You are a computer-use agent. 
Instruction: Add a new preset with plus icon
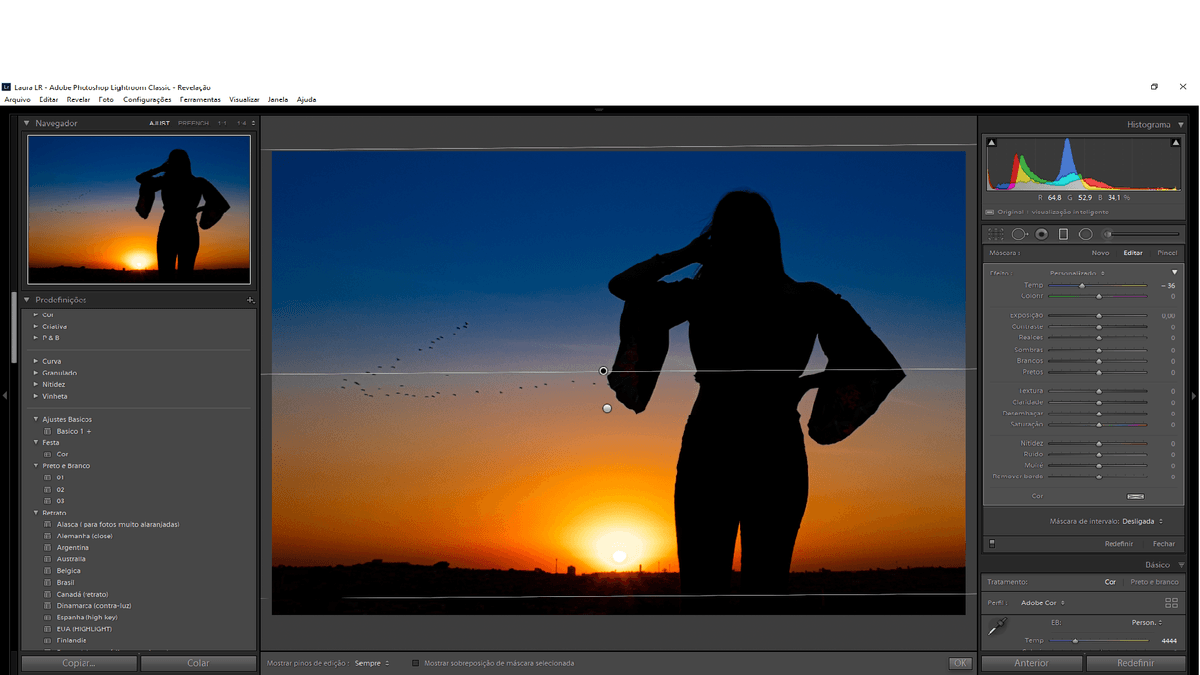click(250, 300)
